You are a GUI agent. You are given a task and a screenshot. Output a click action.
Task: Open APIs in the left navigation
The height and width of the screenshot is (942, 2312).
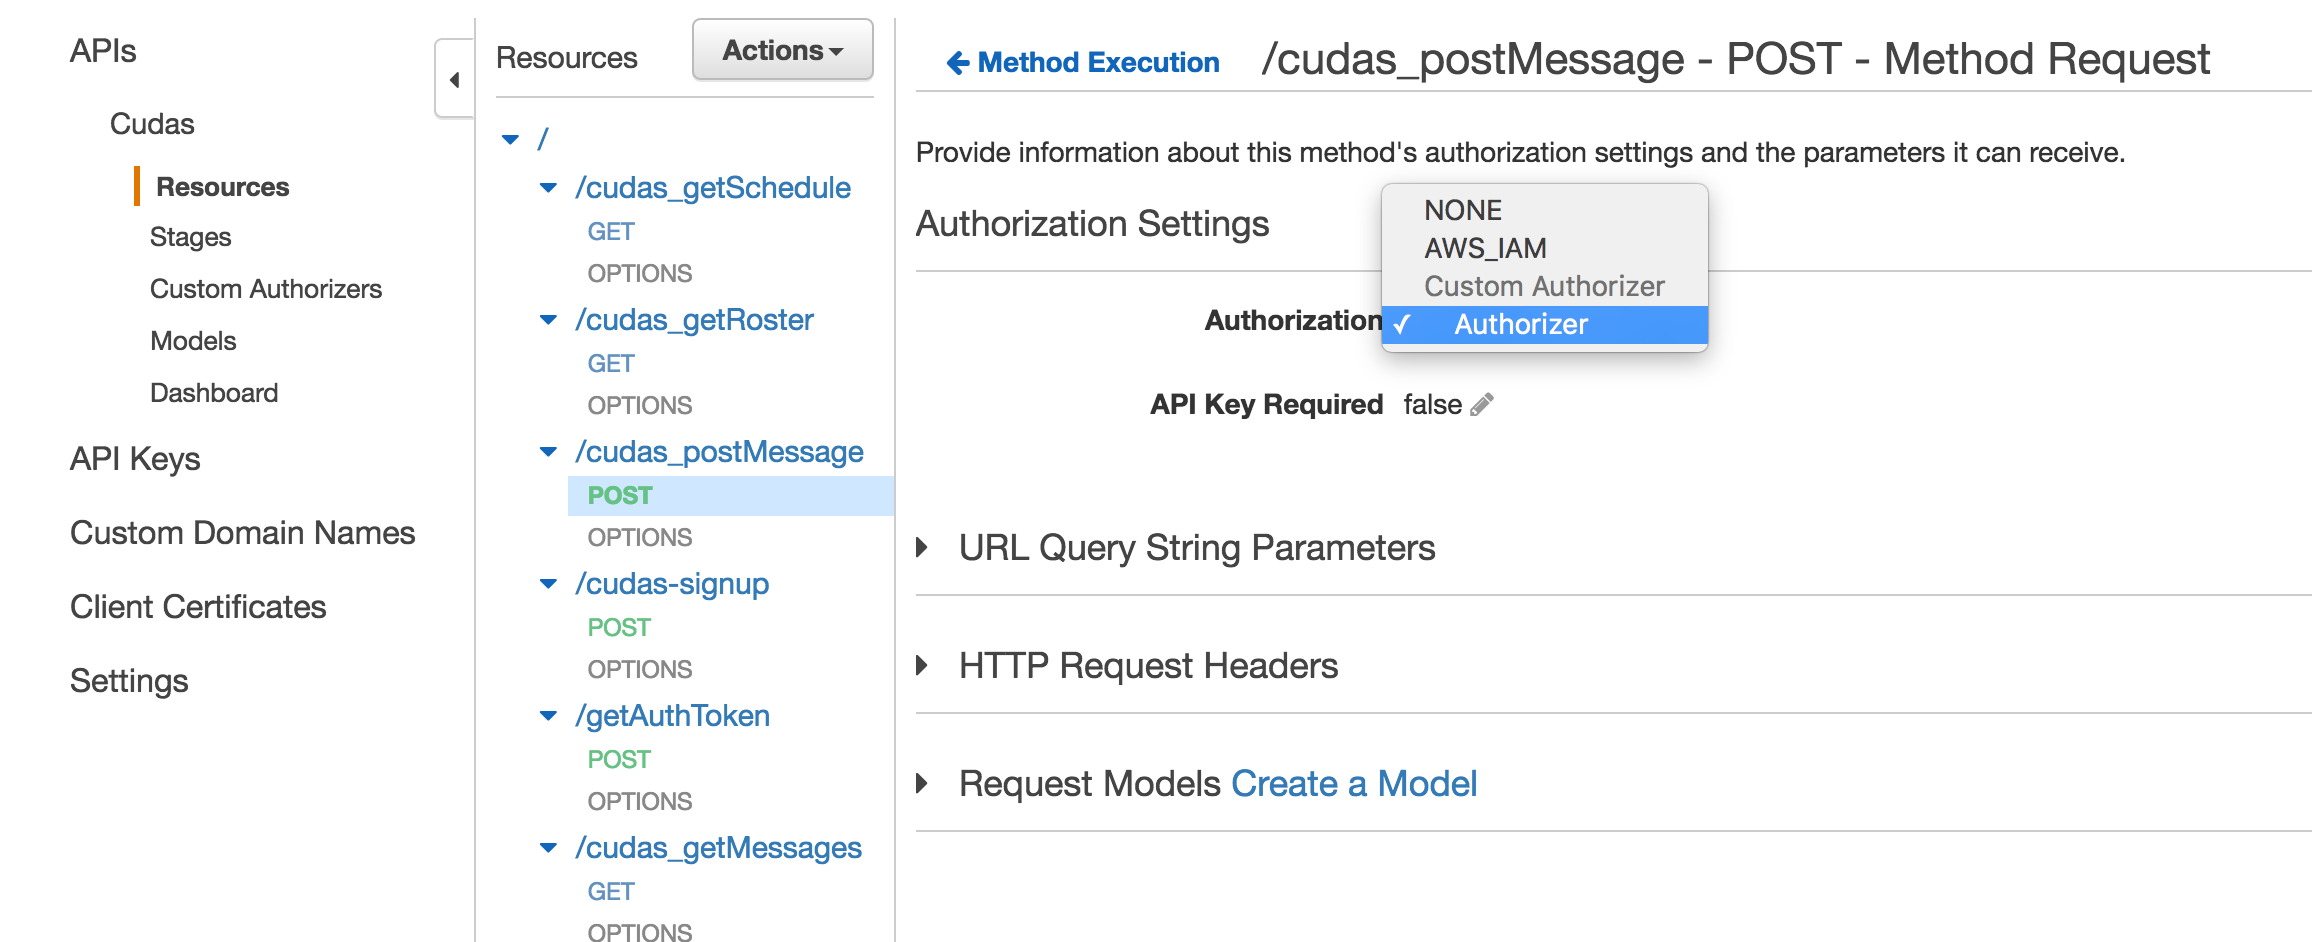[x=103, y=51]
